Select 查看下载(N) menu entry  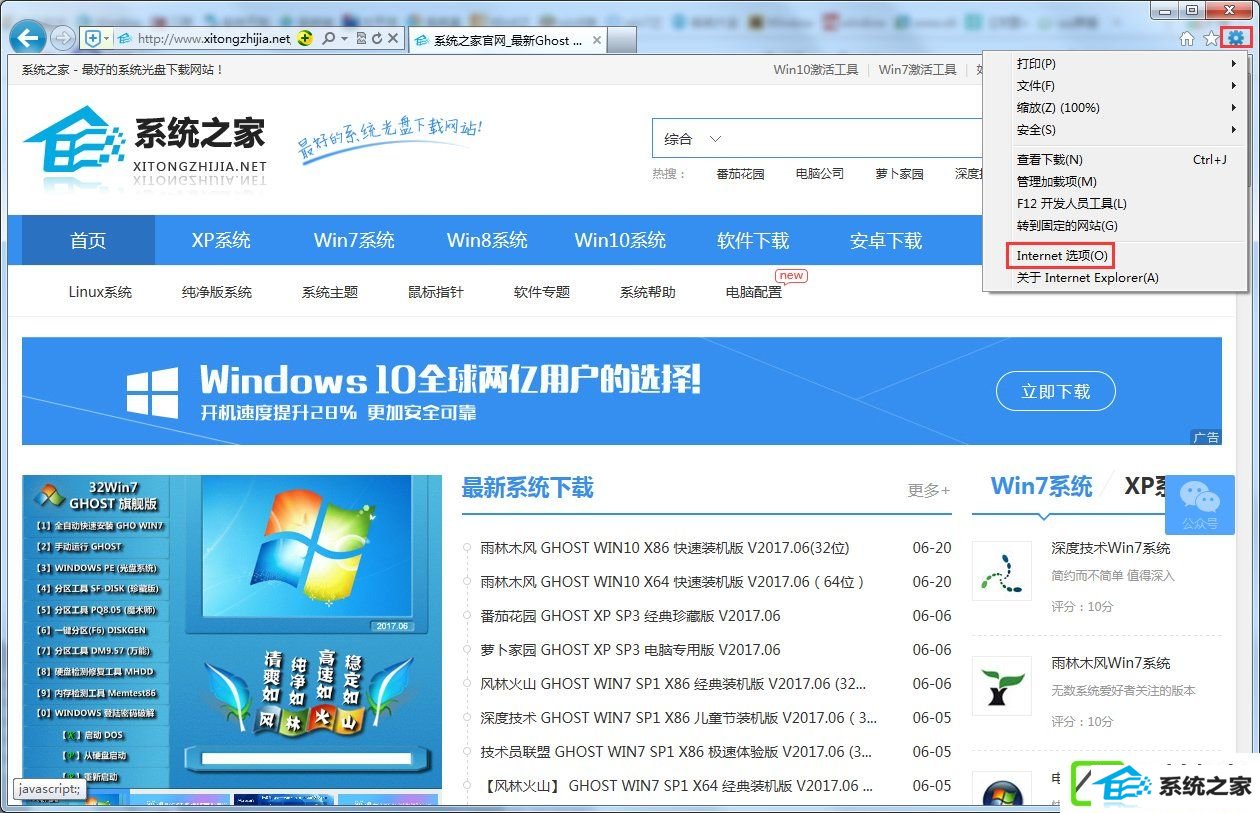click(1115, 160)
